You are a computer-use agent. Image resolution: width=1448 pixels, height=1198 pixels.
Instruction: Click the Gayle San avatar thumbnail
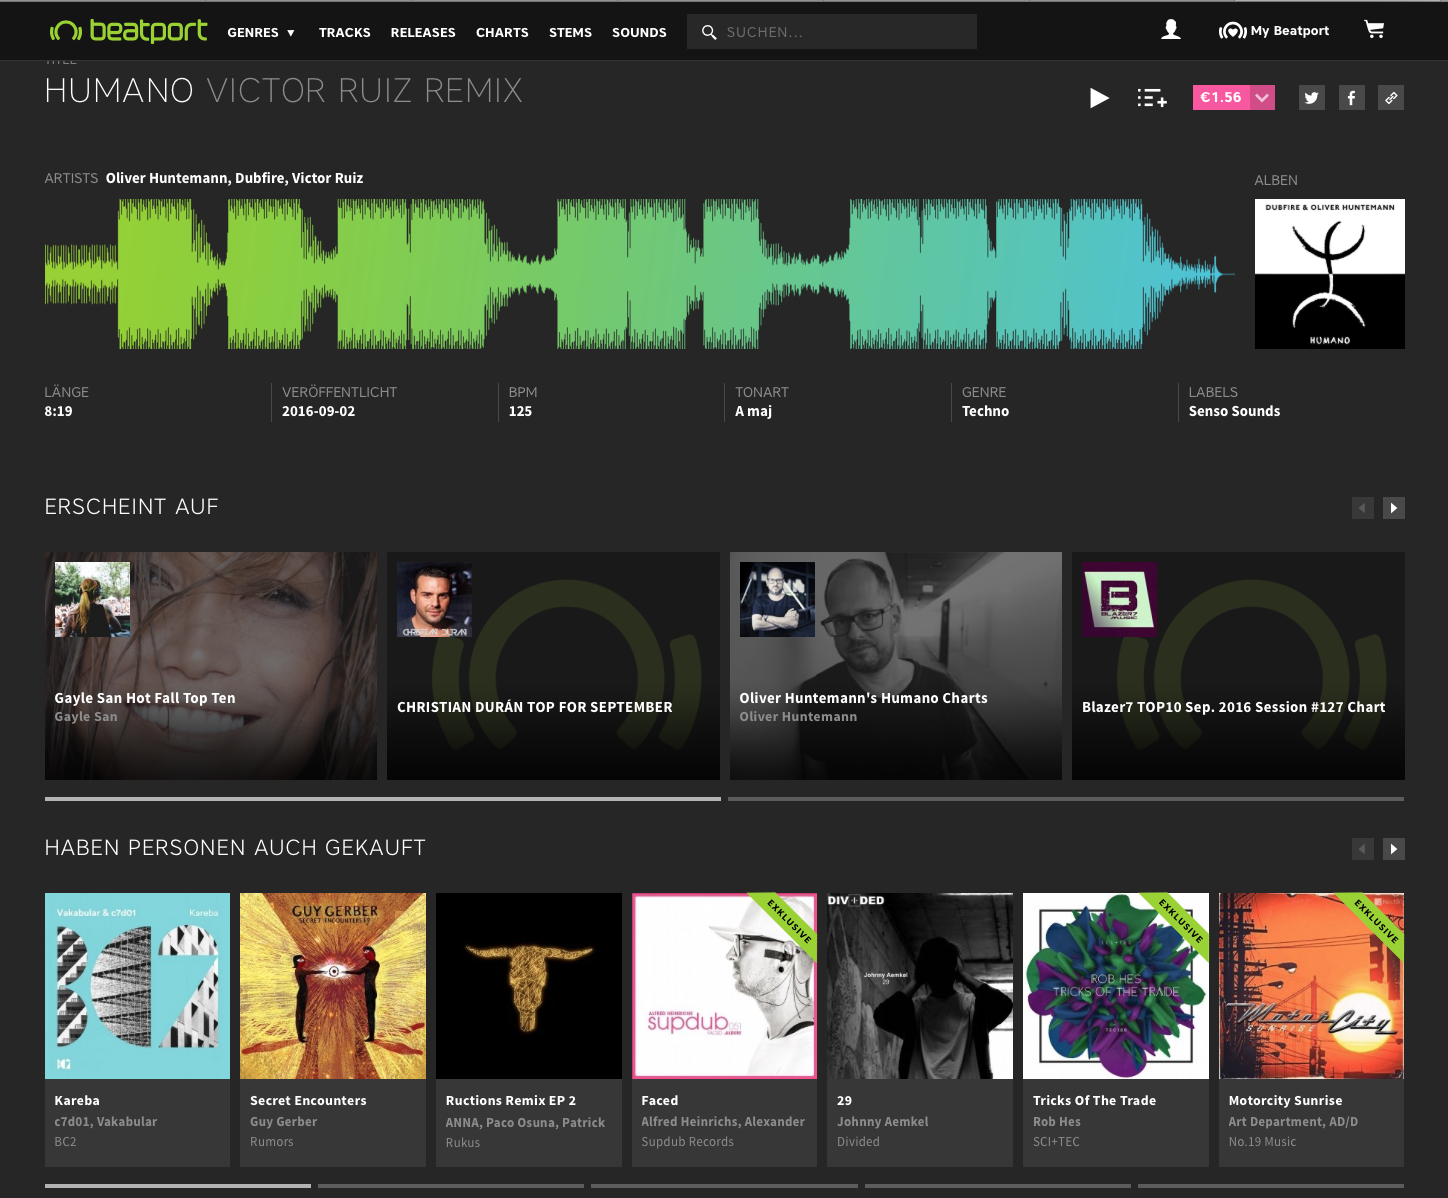click(x=92, y=599)
